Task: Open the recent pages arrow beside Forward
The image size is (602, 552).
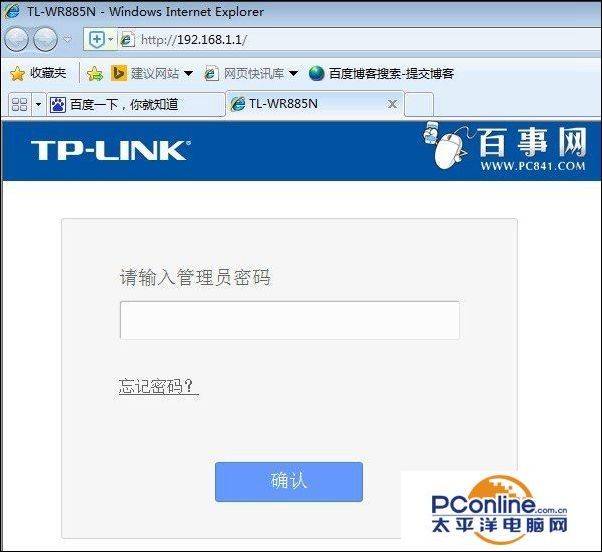Action: tap(67, 39)
